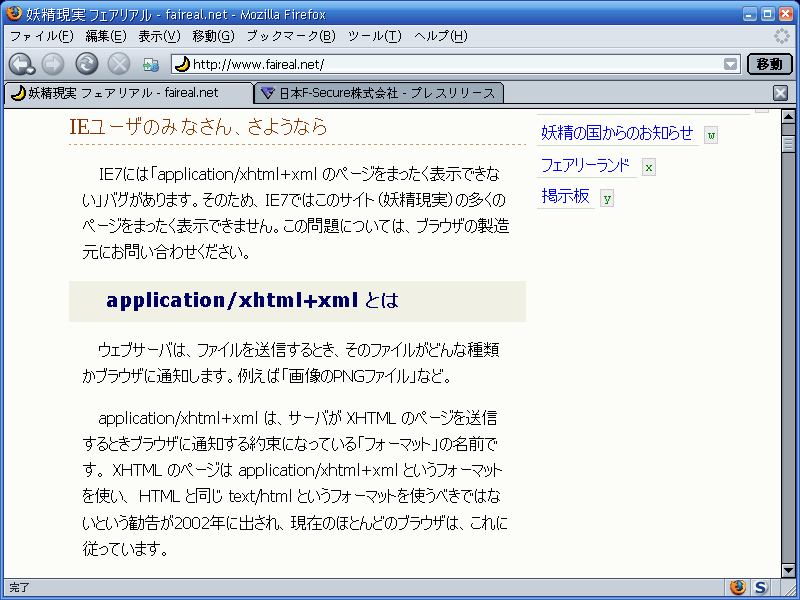Click the 完了 status bar text

tap(19, 588)
